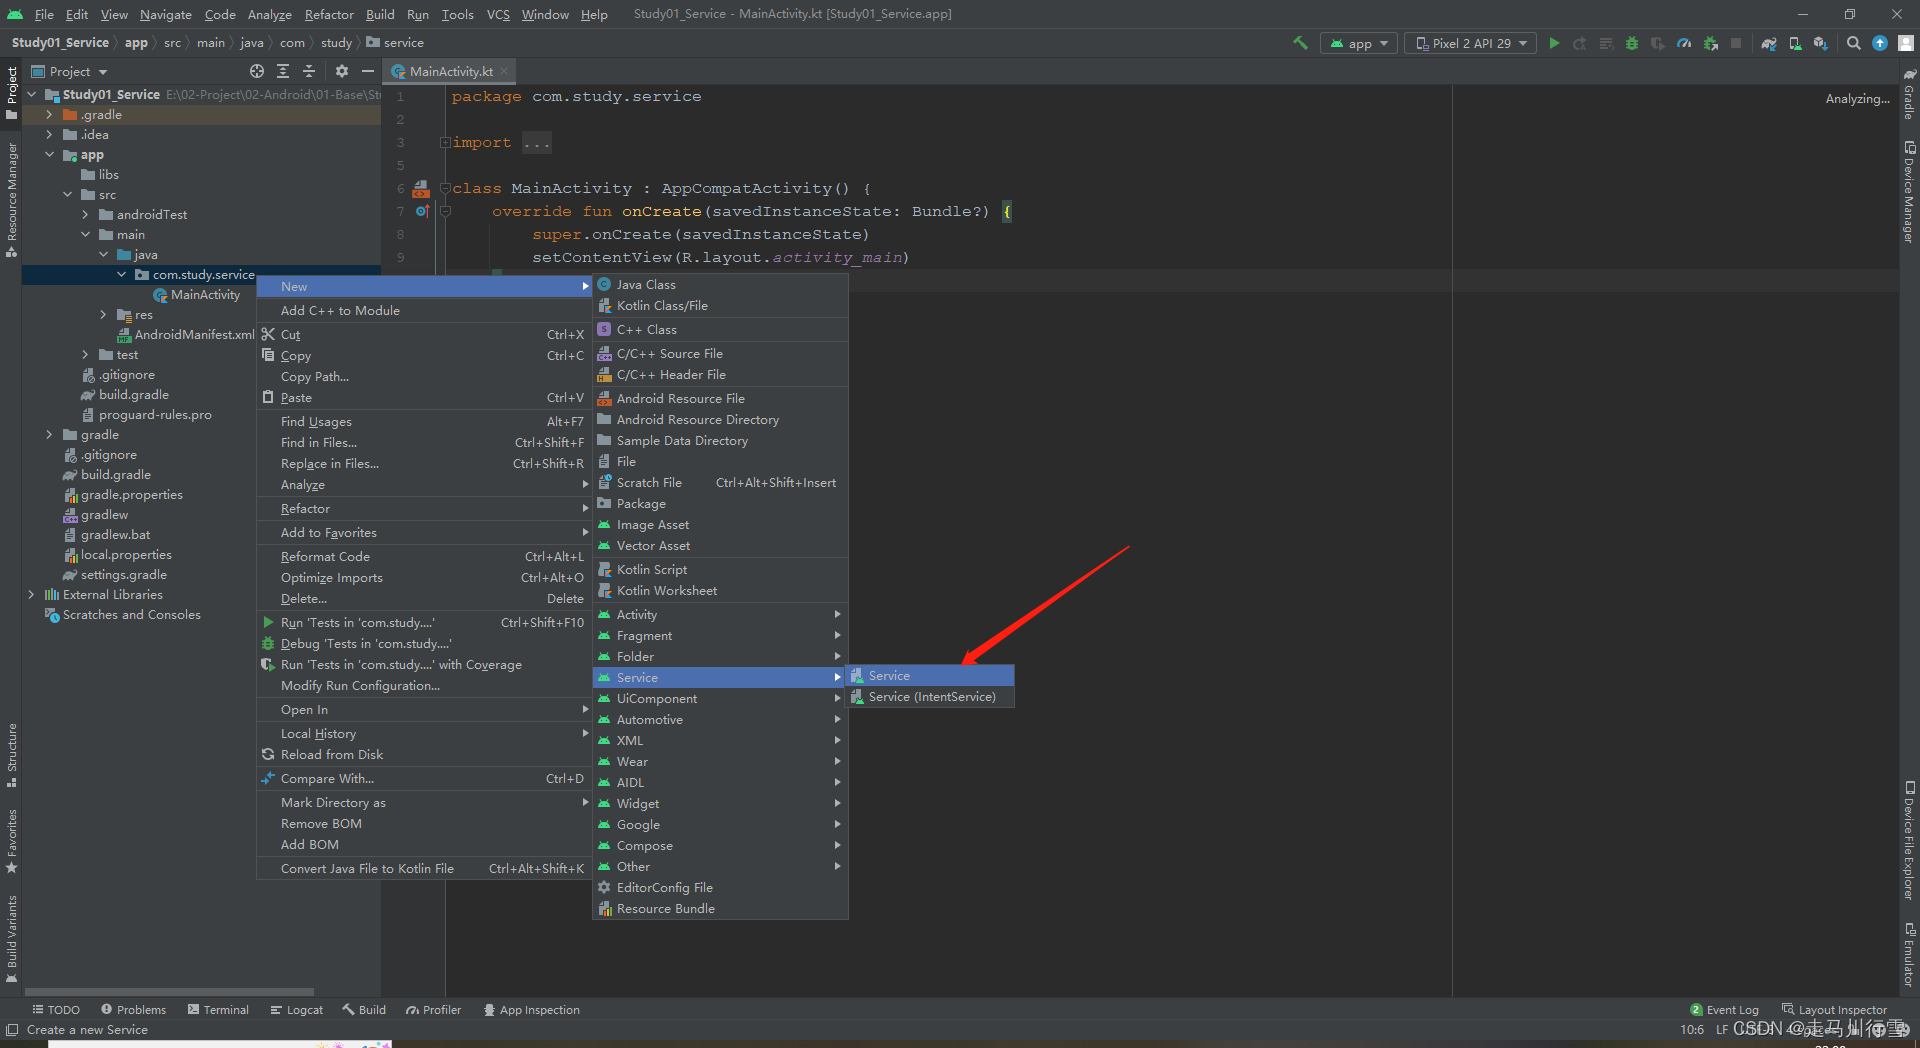Click Sync Project with Gradle Files icon

pos(1769,43)
